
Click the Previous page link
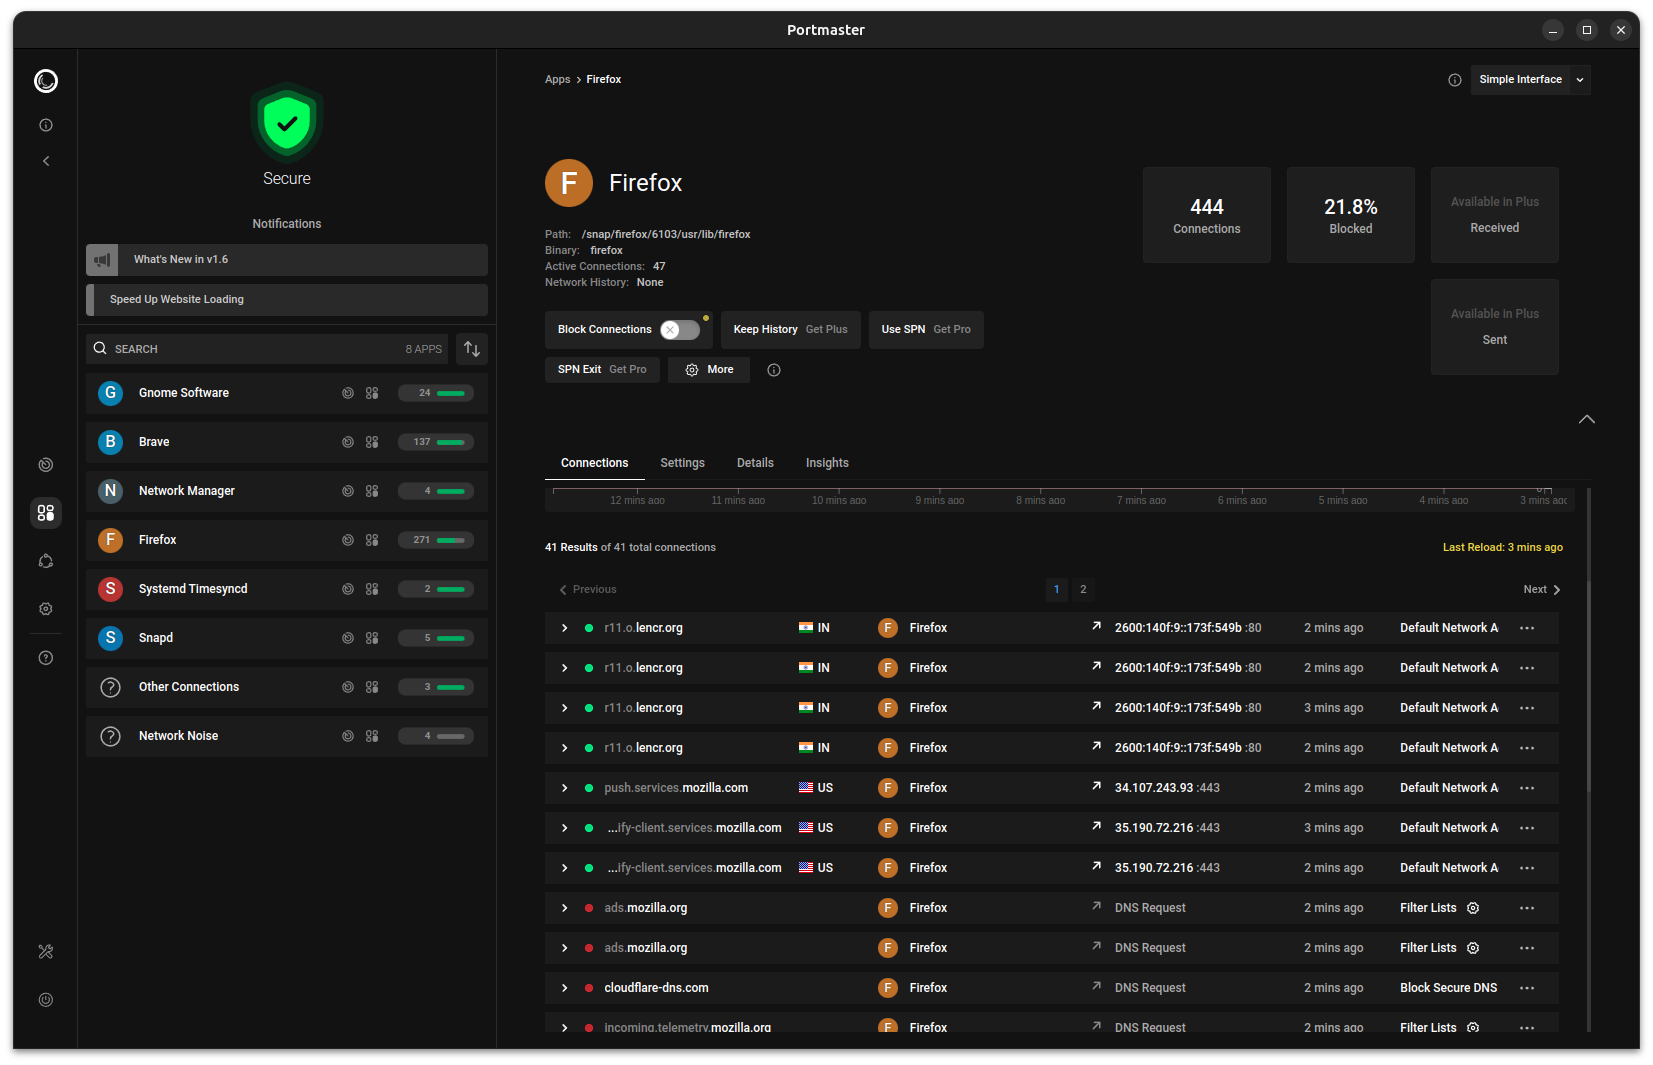point(588,590)
